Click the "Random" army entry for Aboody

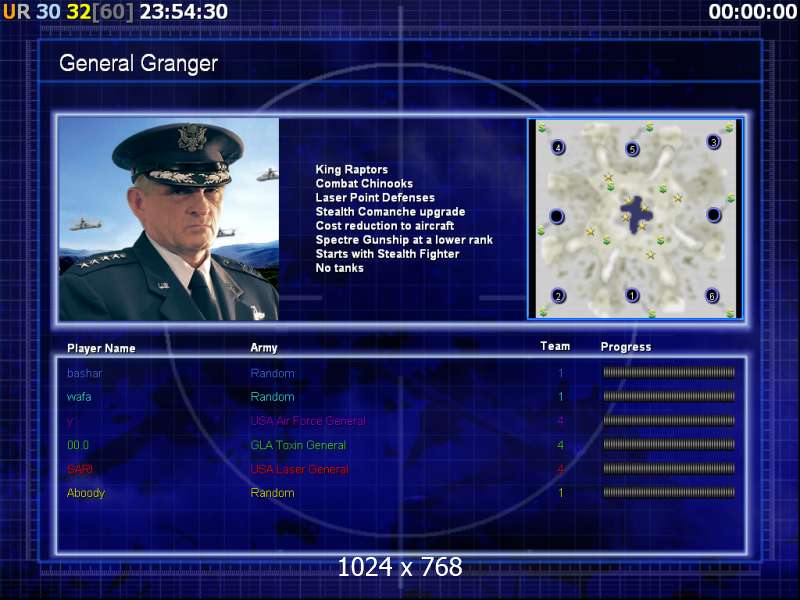pos(272,493)
